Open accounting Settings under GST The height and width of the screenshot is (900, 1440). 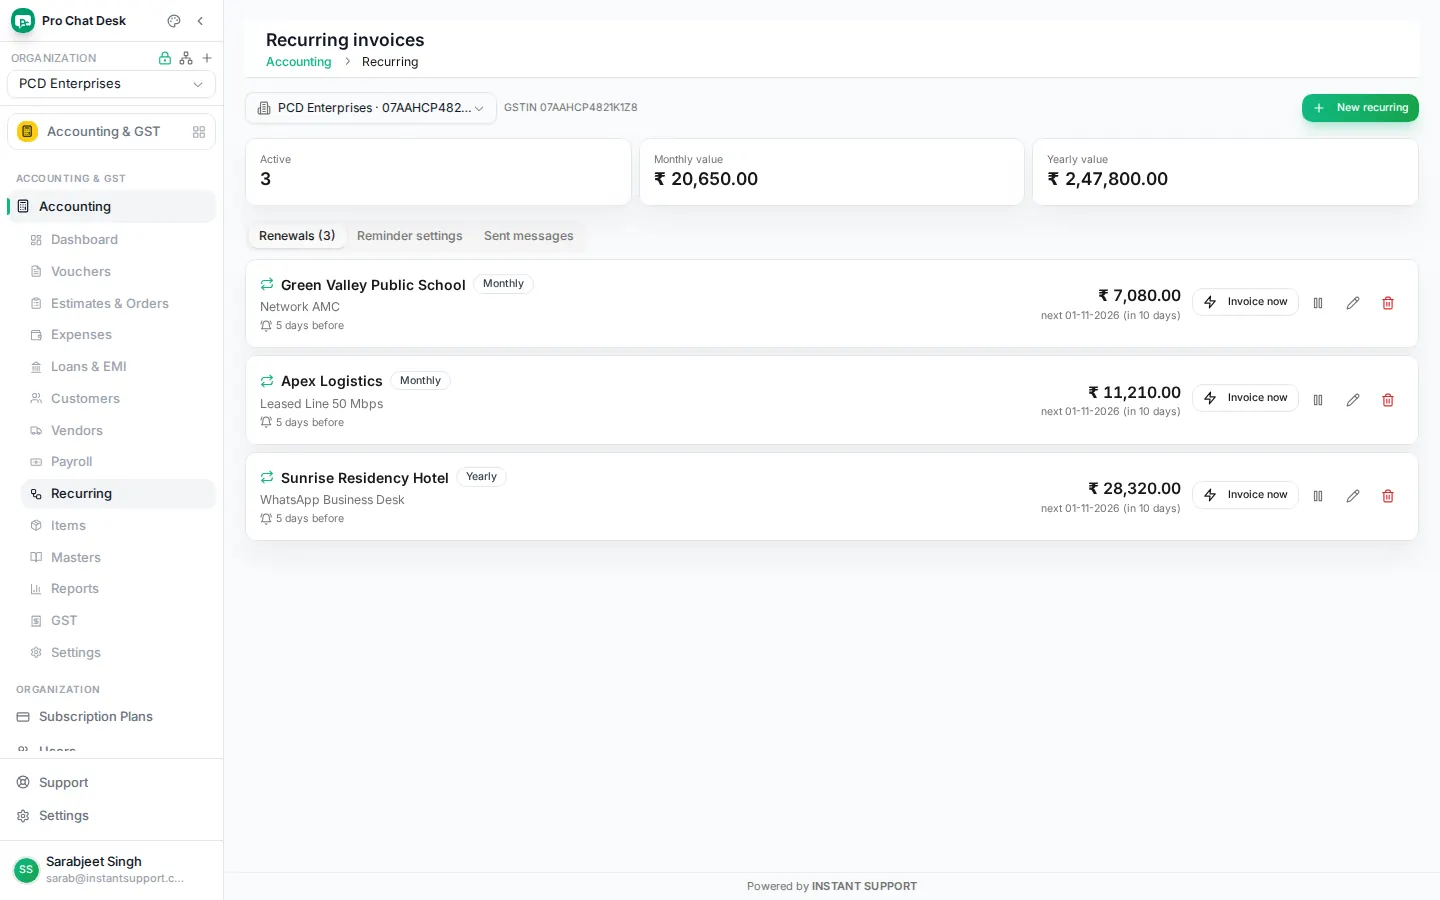click(x=118, y=653)
